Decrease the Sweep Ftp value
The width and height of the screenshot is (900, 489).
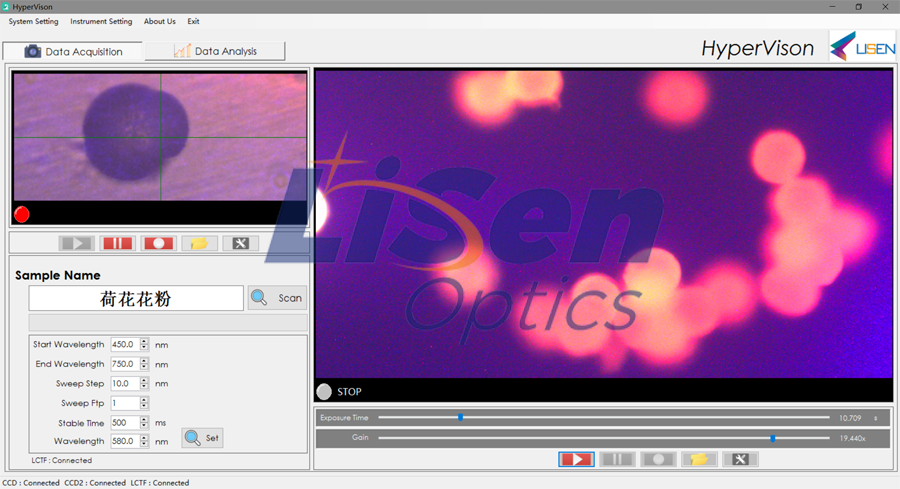(144, 406)
